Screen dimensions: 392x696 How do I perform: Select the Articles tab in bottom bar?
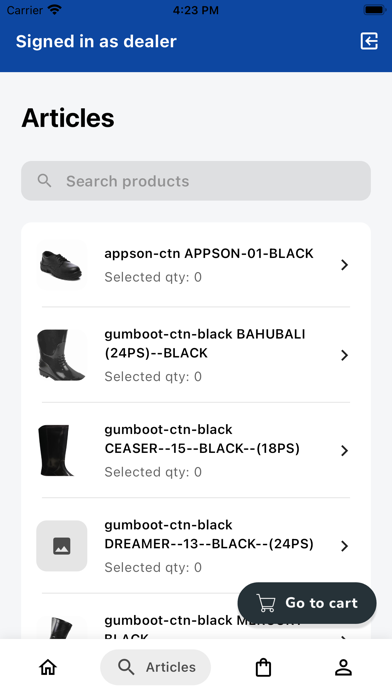[x=155, y=667]
